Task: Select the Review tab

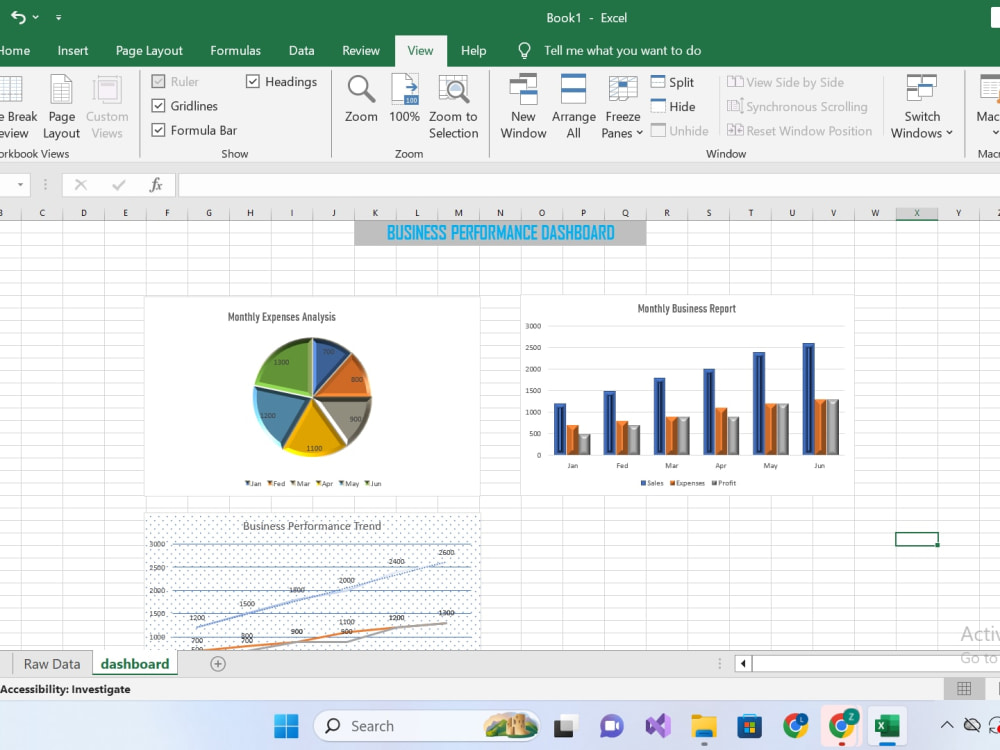Action: tap(360, 50)
